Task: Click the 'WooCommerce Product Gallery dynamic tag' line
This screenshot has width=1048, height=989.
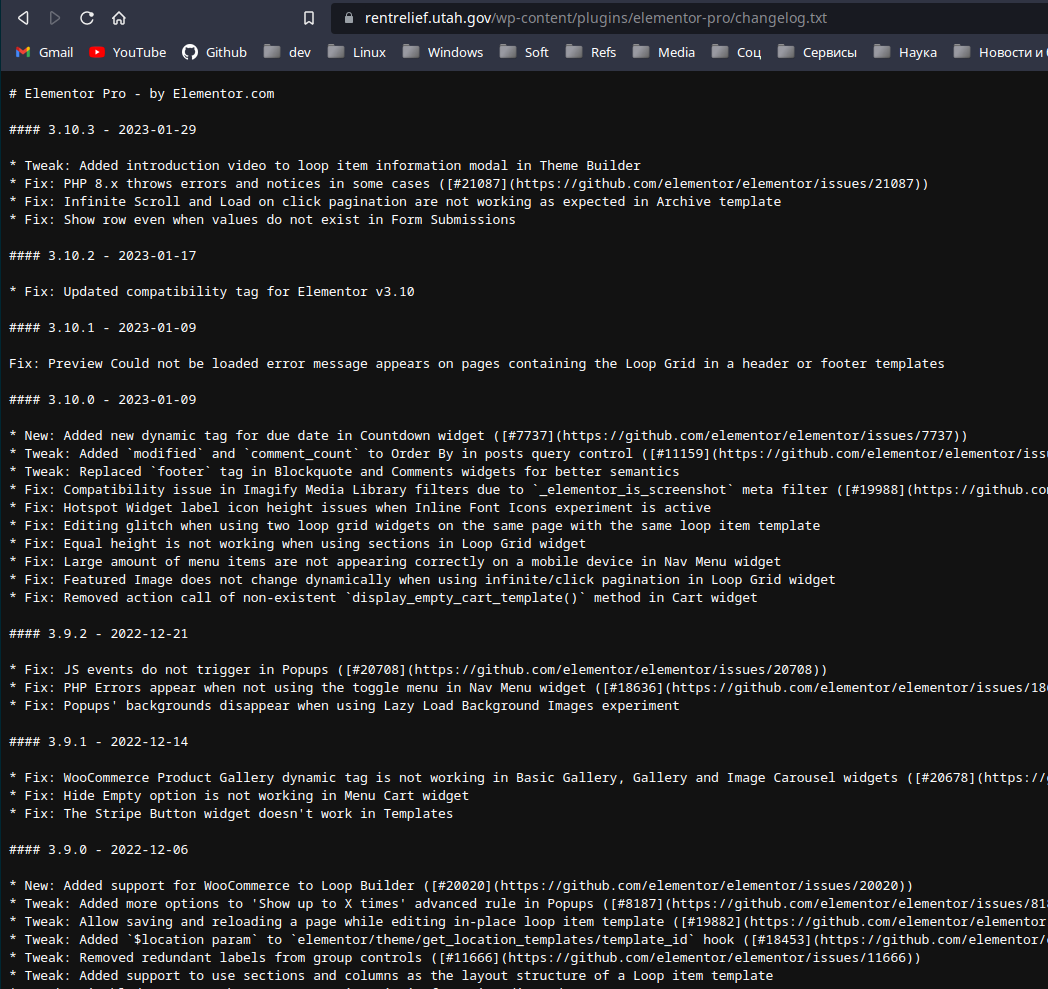Action: (x=528, y=779)
